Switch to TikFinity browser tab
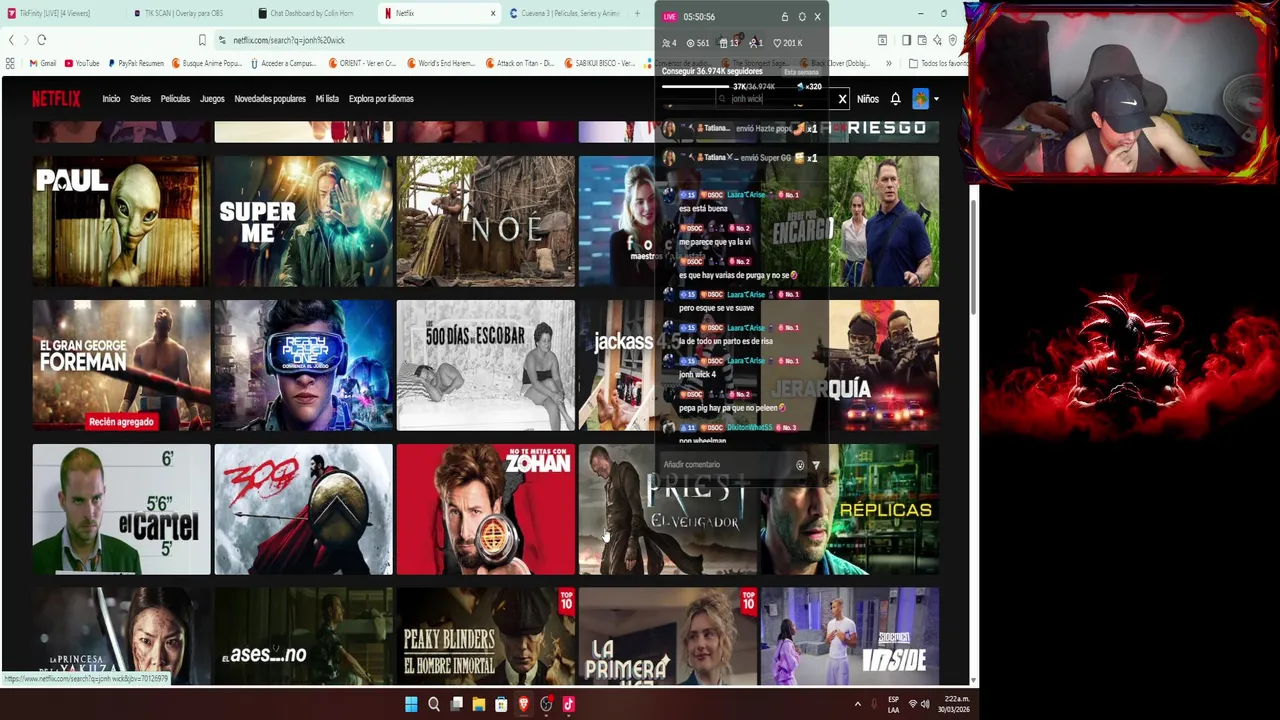This screenshot has width=1280, height=720. [x=62, y=13]
